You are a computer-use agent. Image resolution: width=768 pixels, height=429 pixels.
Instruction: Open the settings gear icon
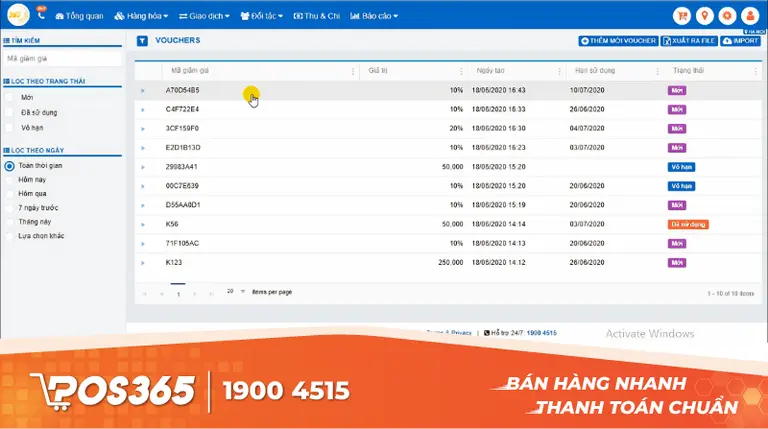727,16
